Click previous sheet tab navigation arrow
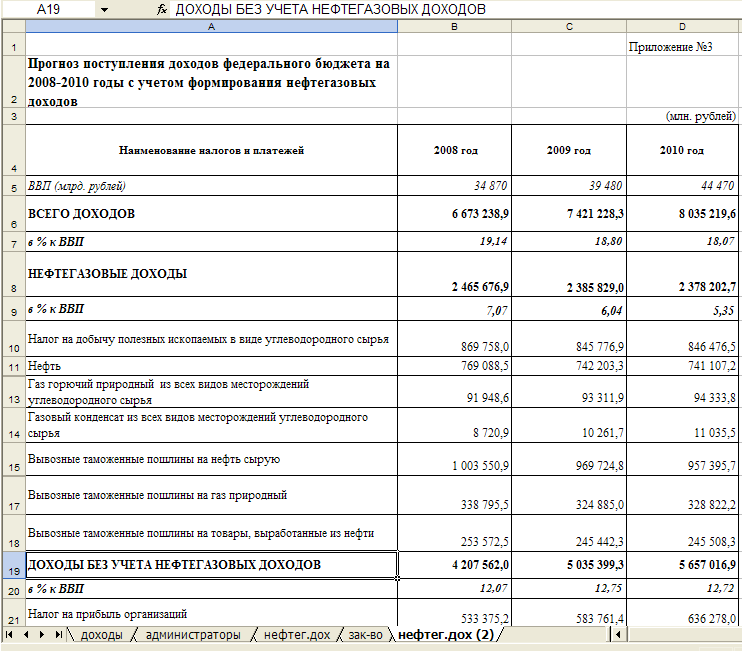The image size is (742, 651). click(26, 634)
